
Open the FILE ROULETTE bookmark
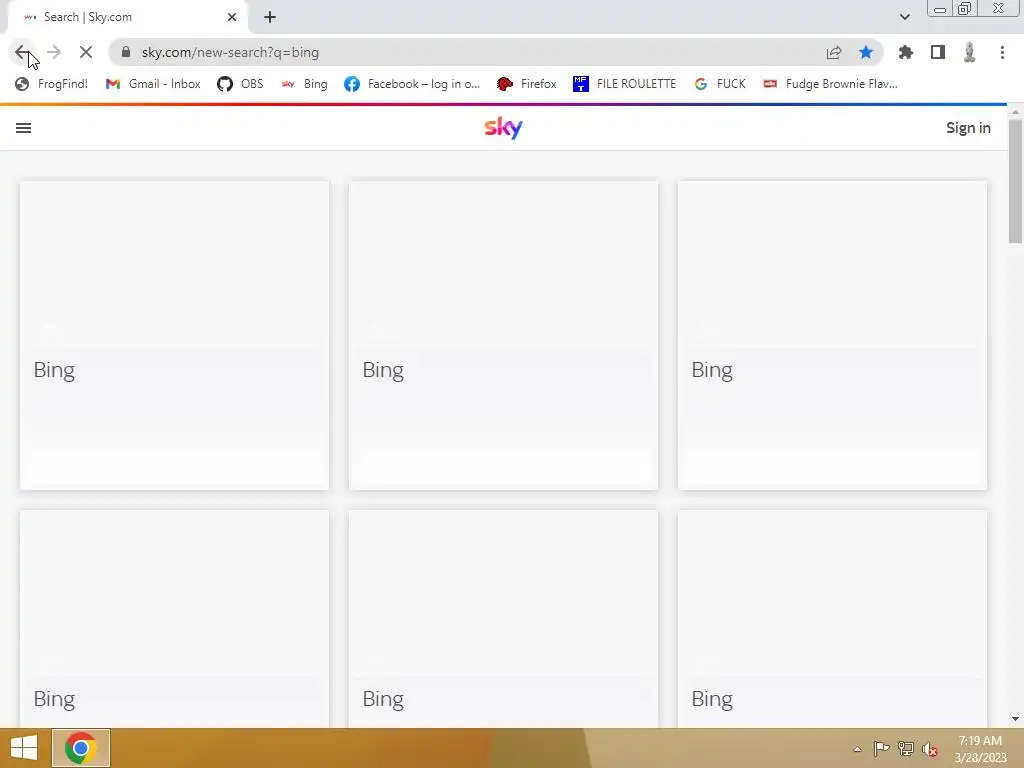tap(624, 84)
